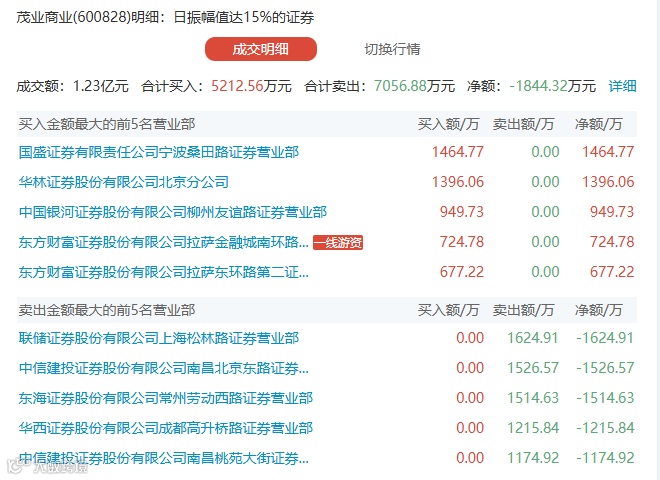This screenshot has width=660, height=480.
Task: Click buy amount 949.73 in 中国银河 row
Action: pos(462,212)
